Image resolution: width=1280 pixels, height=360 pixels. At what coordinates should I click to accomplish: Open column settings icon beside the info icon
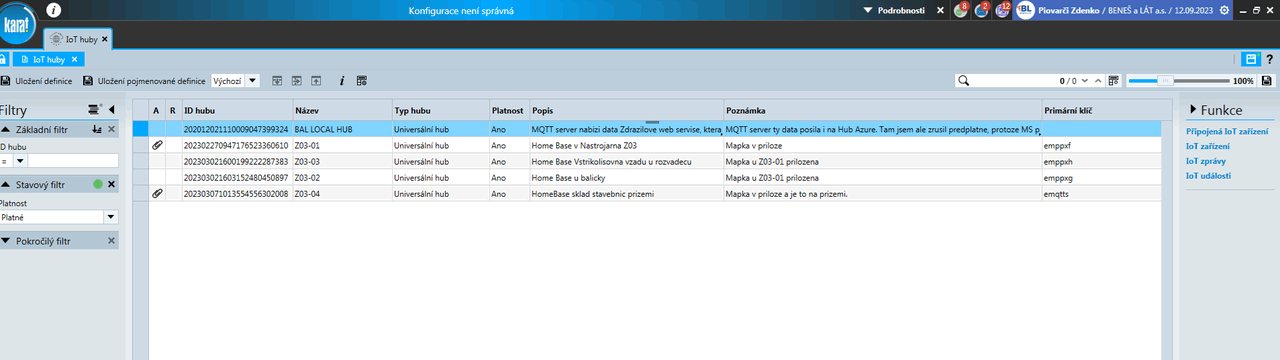pos(362,80)
